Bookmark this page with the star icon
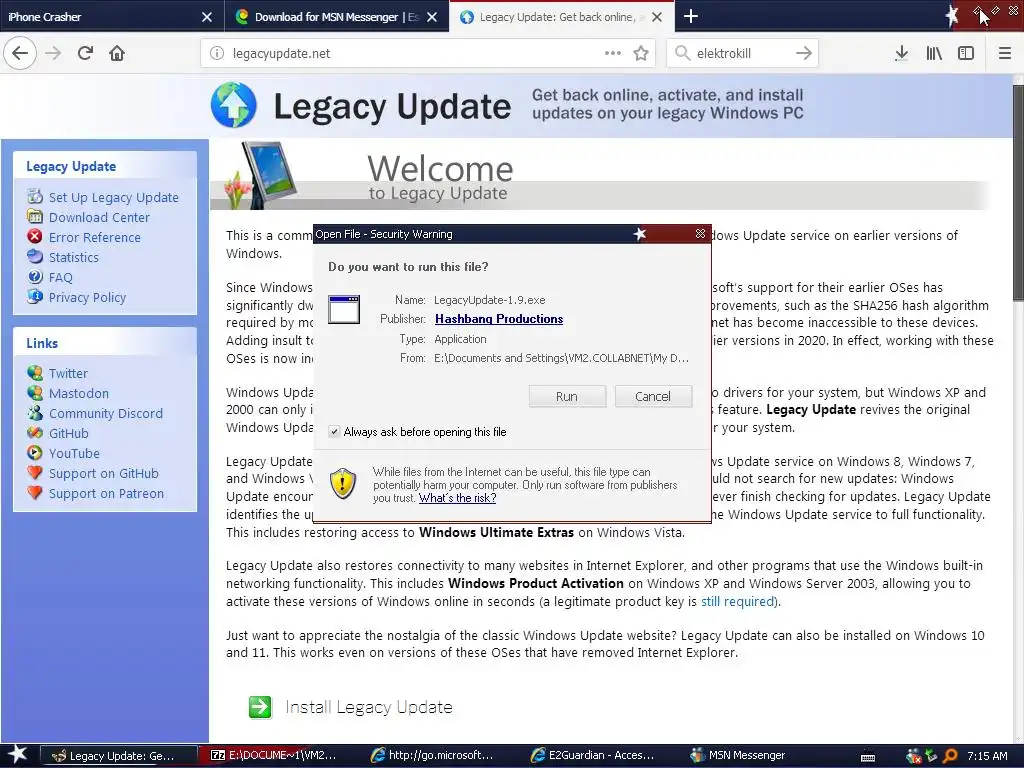This screenshot has width=1024, height=768. pyautogui.click(x=641, y=54)
